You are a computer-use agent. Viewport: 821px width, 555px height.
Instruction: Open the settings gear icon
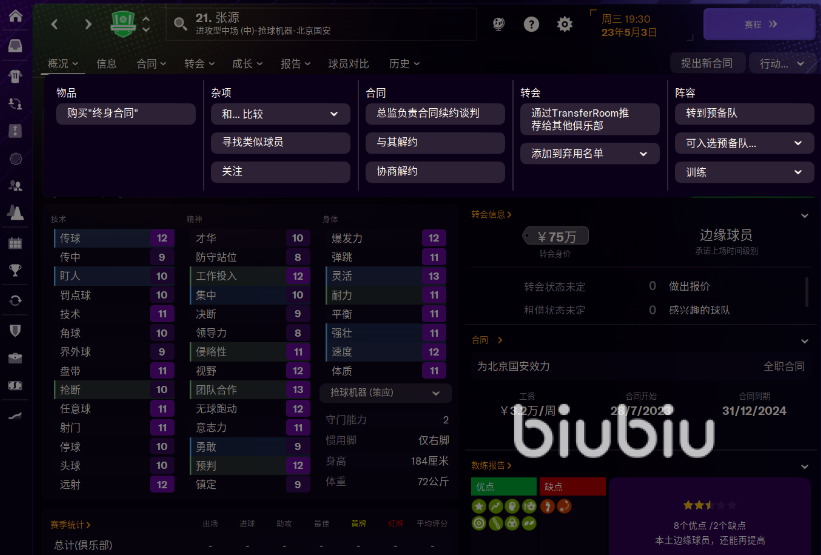565,24
